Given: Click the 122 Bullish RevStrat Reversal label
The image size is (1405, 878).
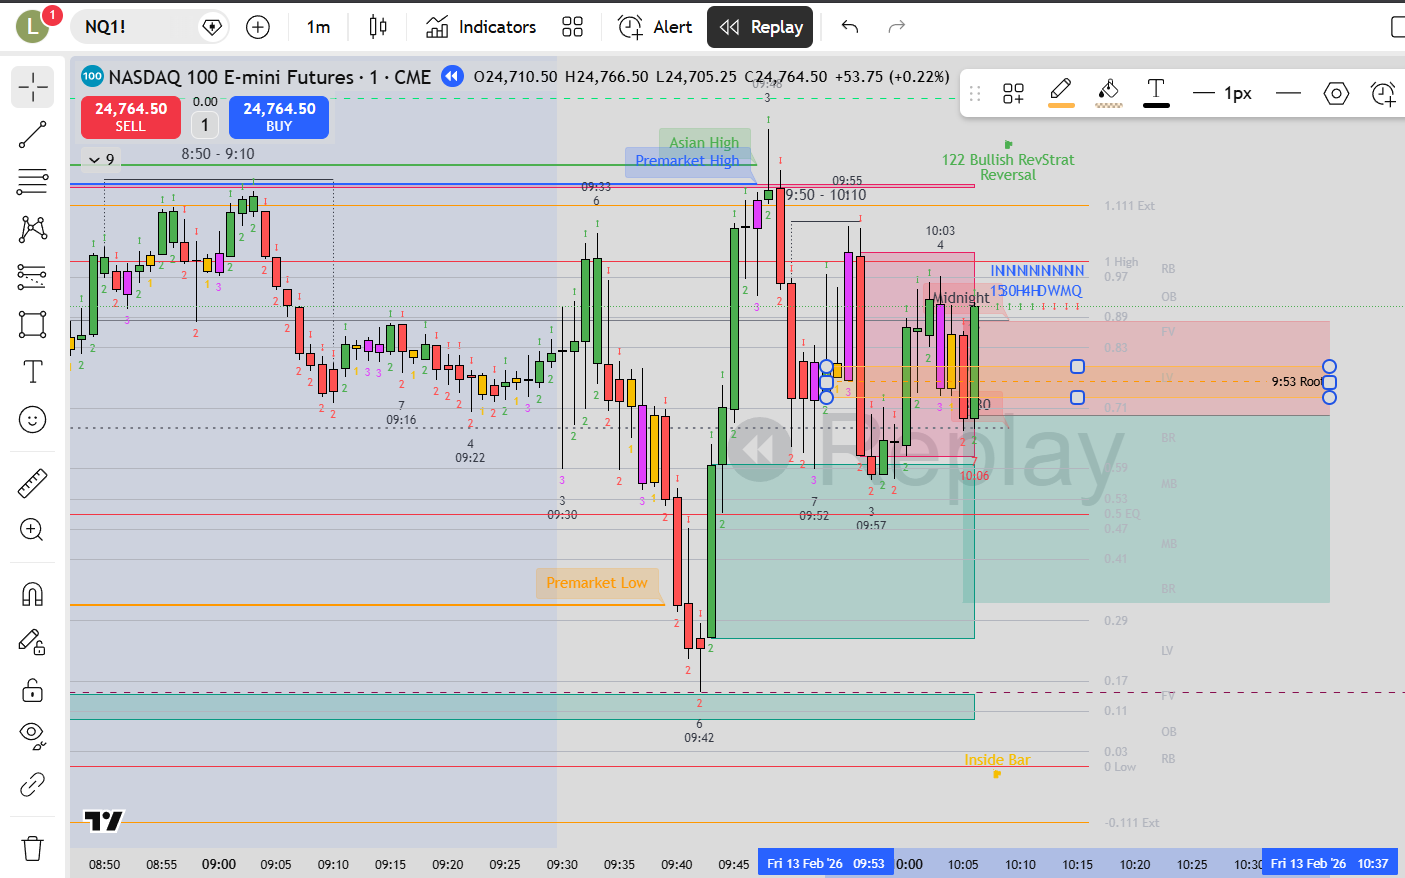Looking at the screenshot, I should pos(1008,167).
